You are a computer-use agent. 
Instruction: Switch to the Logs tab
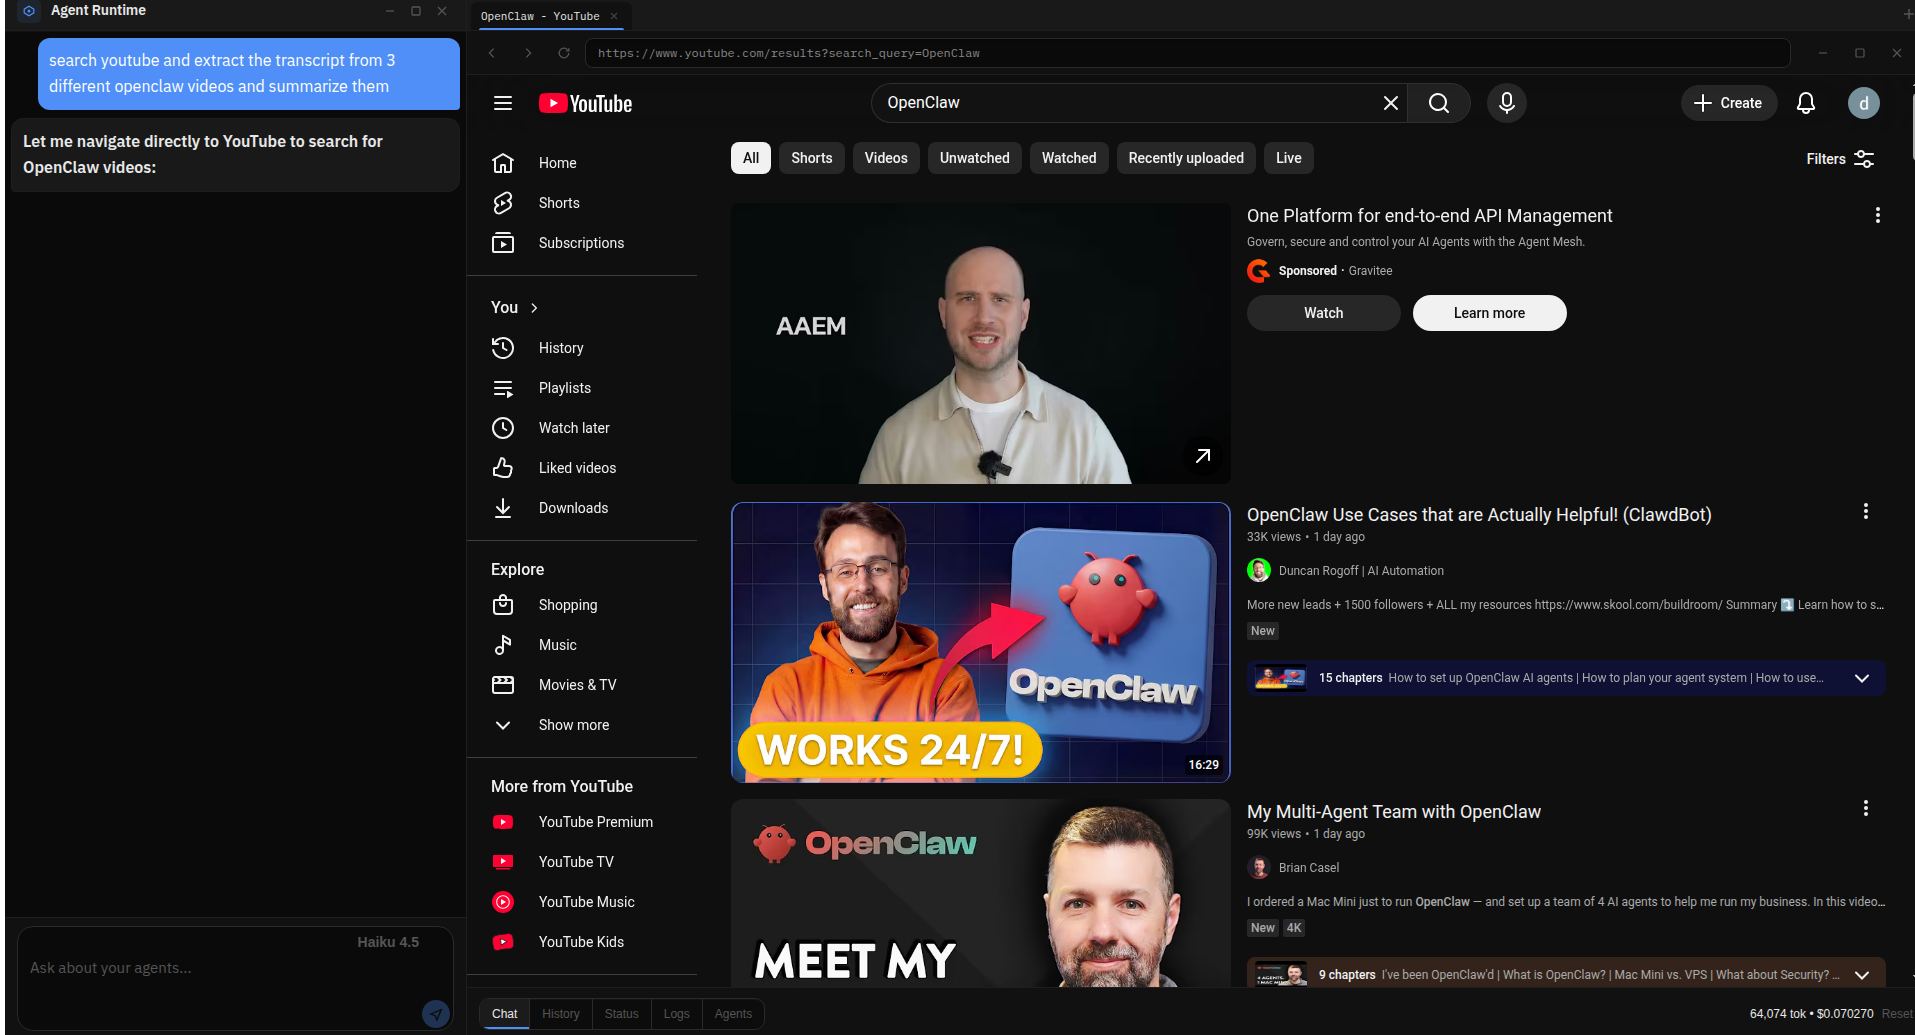click(676, 1014)
